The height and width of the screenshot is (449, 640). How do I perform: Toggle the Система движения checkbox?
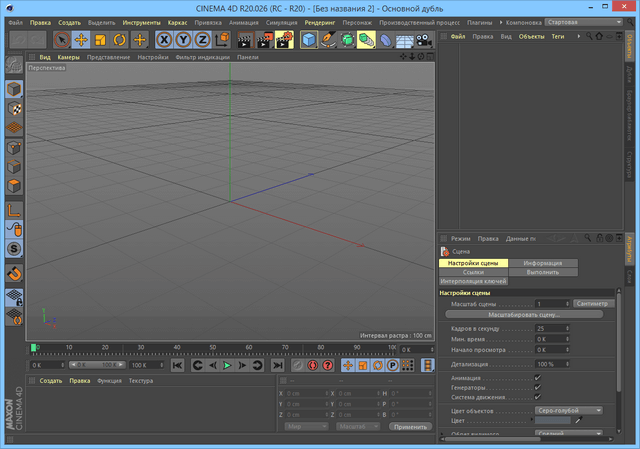(537, 397)
